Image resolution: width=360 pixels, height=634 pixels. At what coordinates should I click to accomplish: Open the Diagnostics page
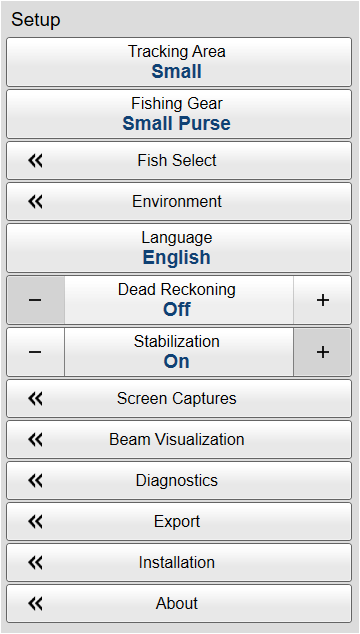(x=179, y=480)
